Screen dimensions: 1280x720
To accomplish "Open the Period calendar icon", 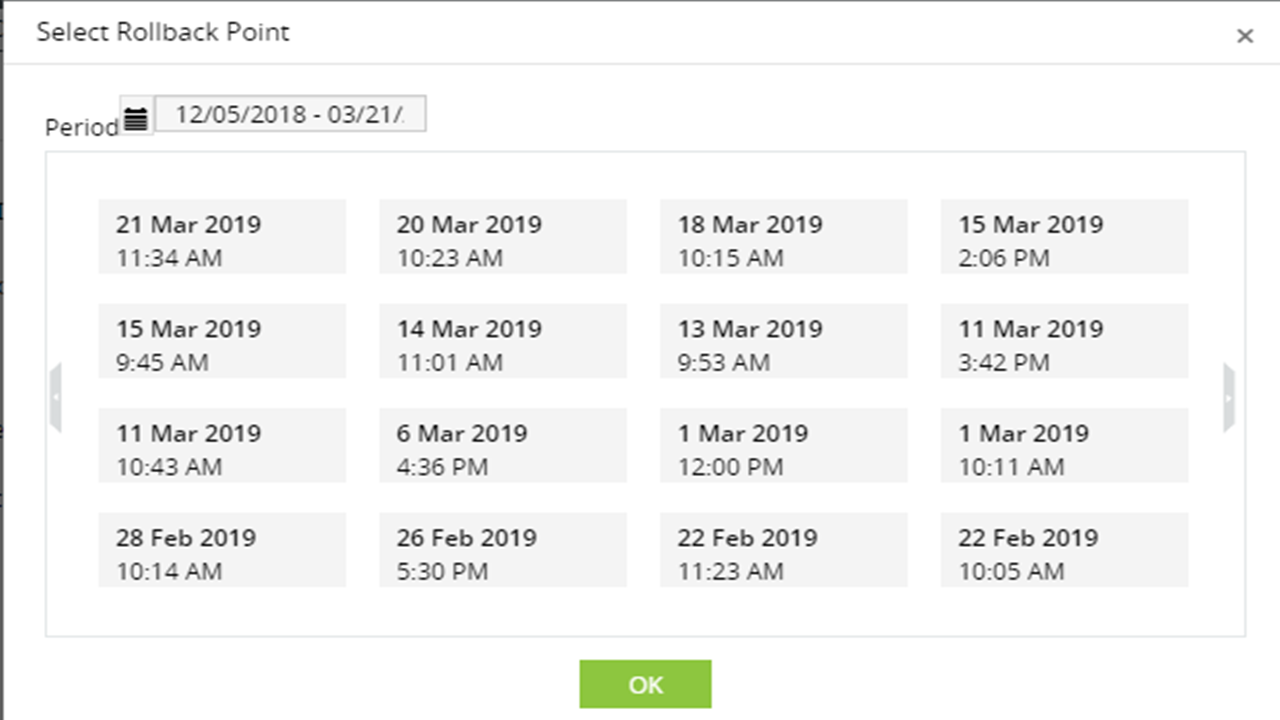I will 136,118.
